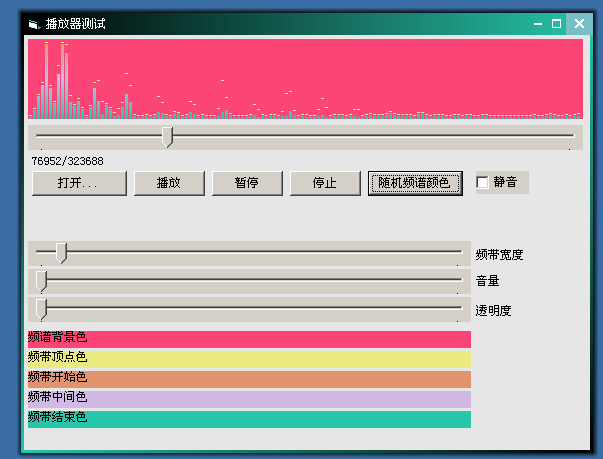This screenshot has height=459, width=603.
Task: Pause the track using 暂停 button
Action: tap(247, 183)
